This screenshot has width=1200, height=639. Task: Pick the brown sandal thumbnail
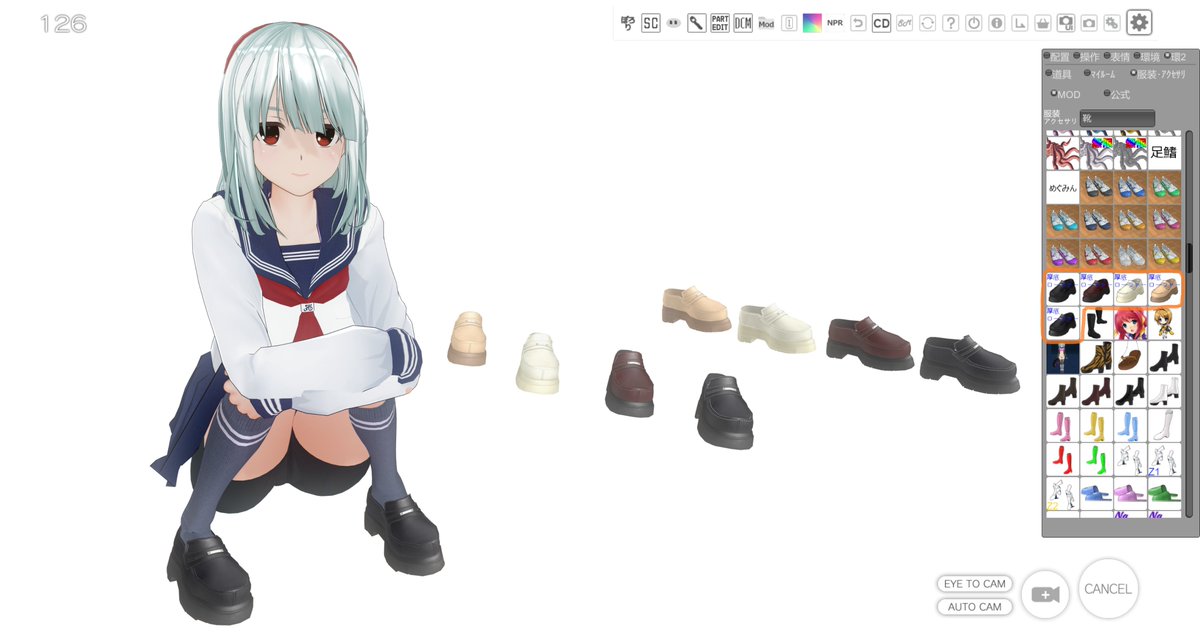[1130, 357]
